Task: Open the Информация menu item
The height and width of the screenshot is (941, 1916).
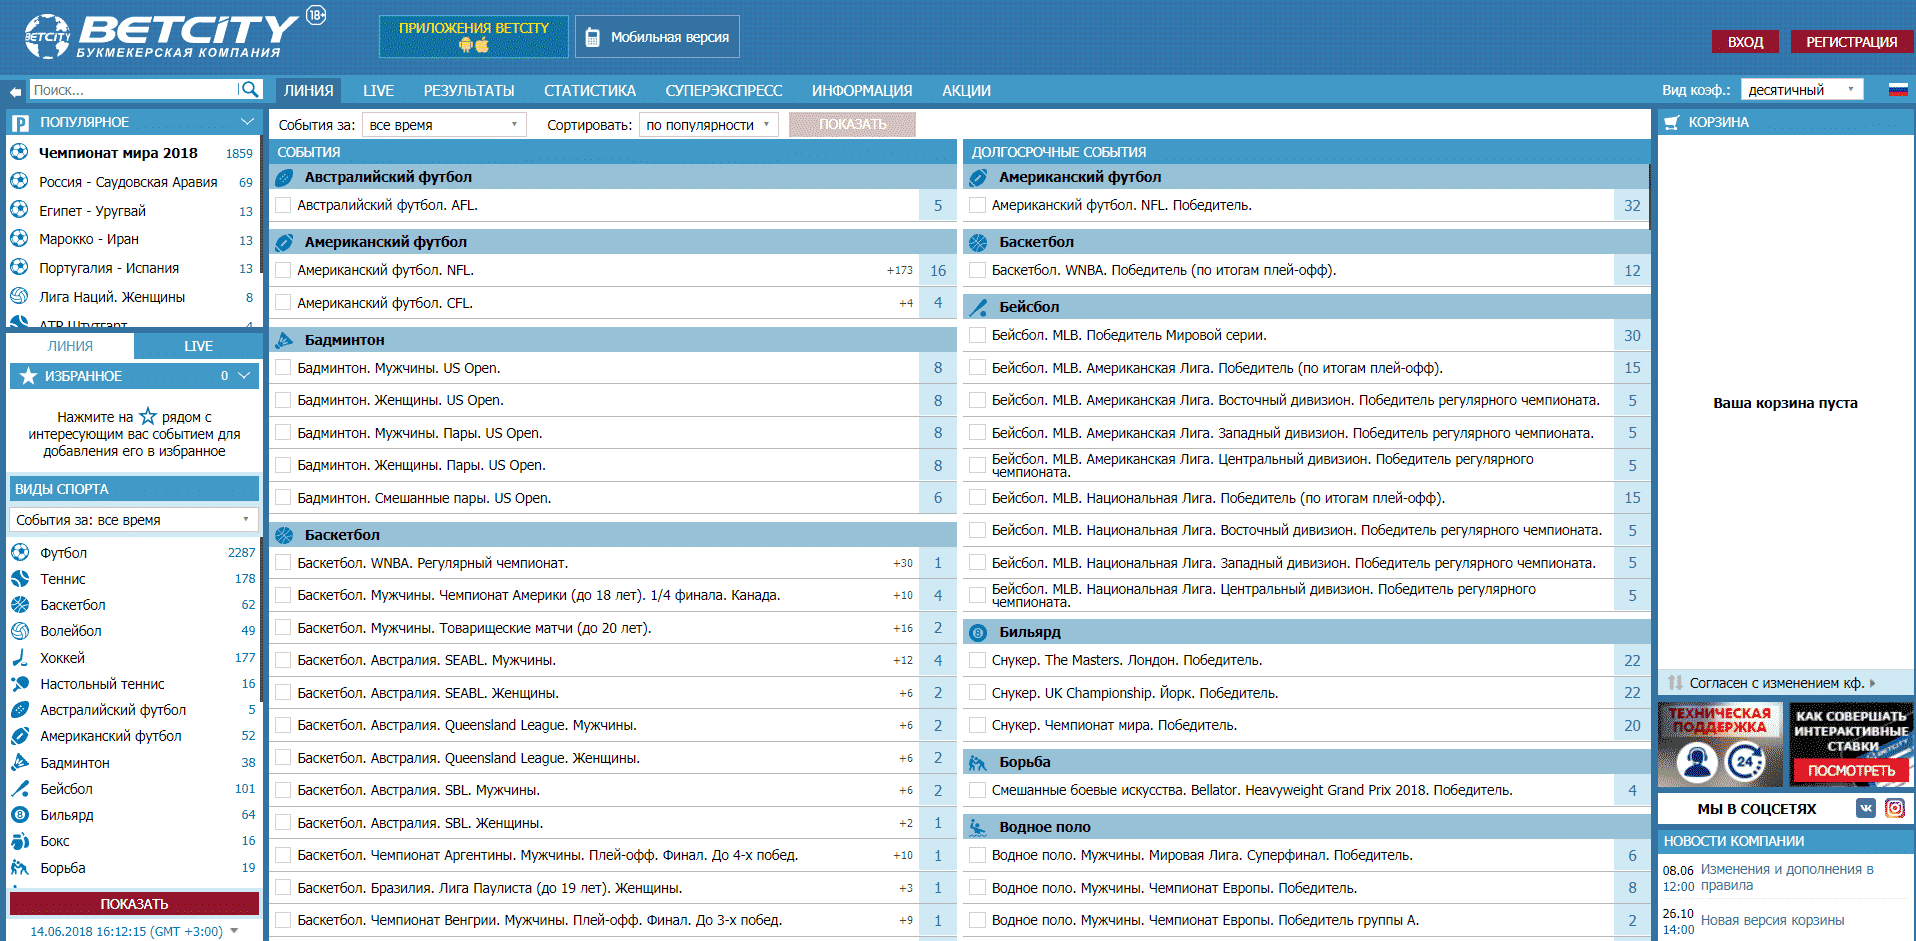Action: point(862,90)
